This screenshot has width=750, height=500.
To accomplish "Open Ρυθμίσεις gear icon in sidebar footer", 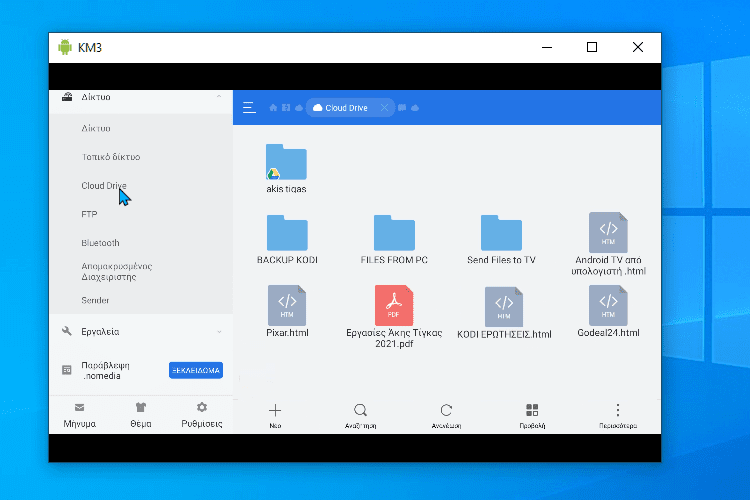I will 202,407.
